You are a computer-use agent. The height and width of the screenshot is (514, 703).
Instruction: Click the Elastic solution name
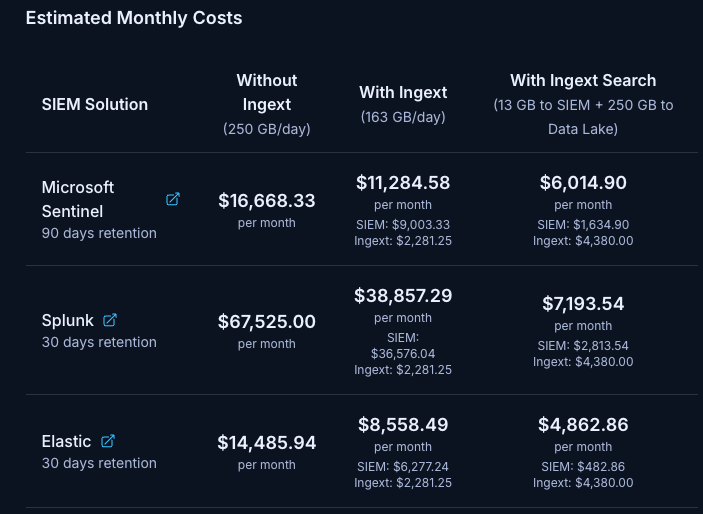pos(66,441)
